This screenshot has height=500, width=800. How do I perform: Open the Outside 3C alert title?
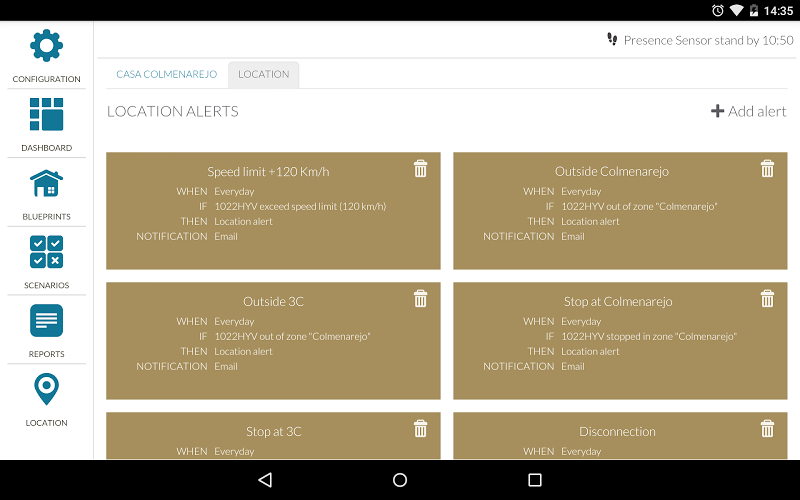tap(273, 302)
